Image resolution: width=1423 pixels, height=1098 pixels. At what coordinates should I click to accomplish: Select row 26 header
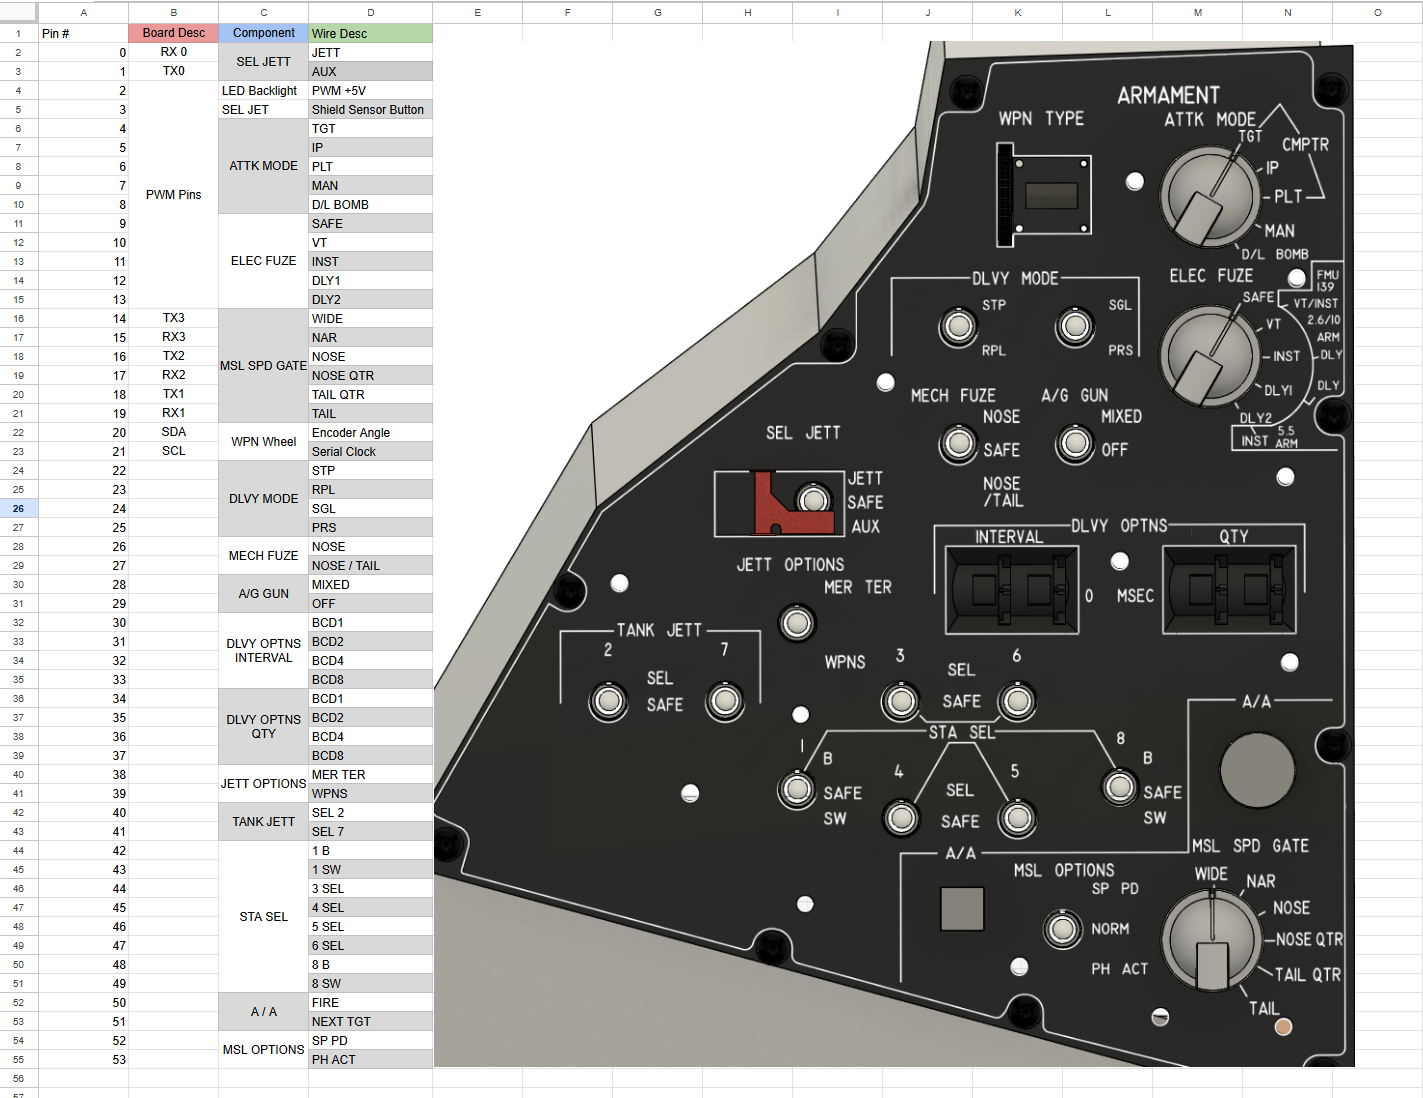tap(18, 508)
